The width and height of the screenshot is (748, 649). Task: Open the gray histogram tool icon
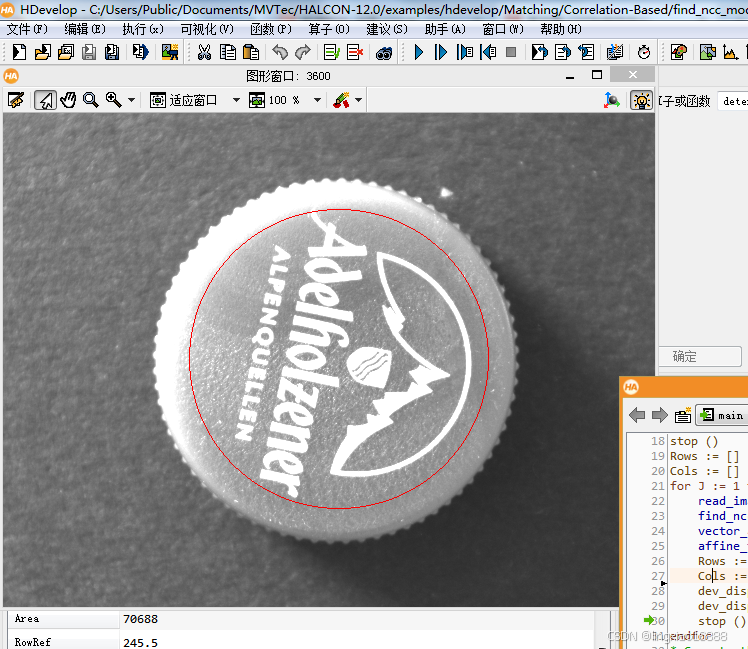[730, 52]
